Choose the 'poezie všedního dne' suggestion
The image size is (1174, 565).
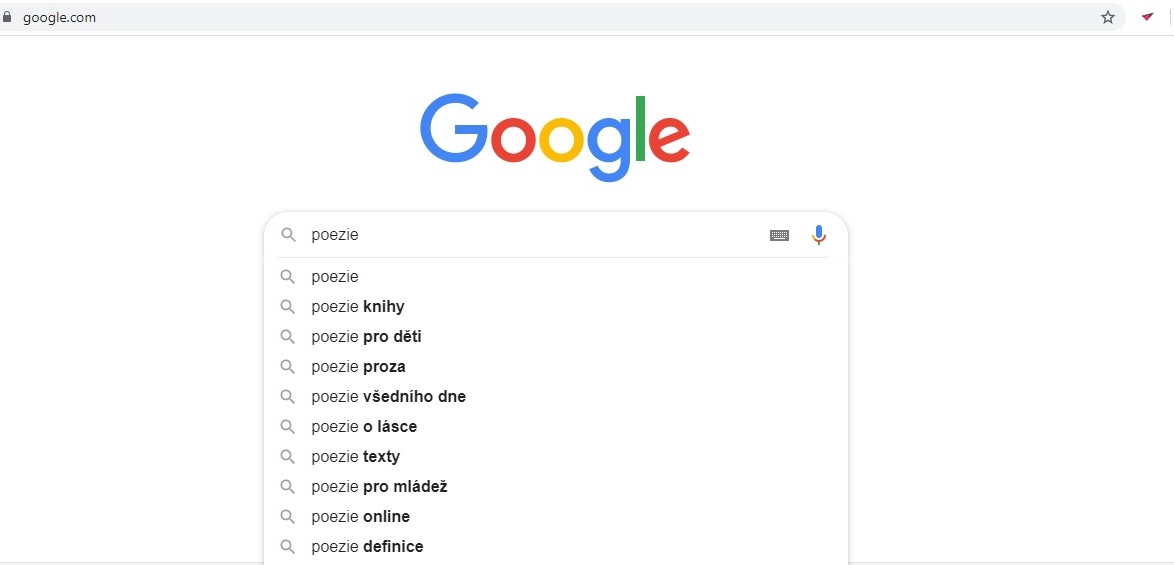click(x=556, y=397)
